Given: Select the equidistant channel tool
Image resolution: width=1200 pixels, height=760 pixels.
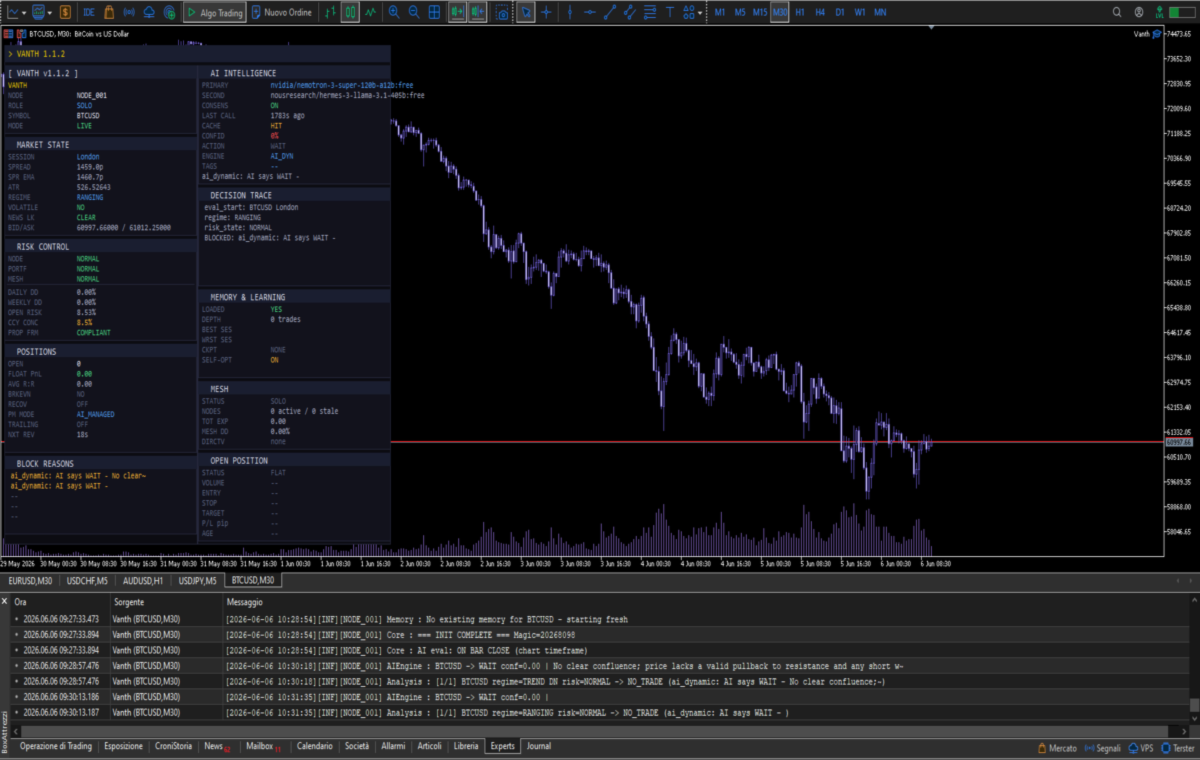Looking at the screenshot, I should click(630, 12).
